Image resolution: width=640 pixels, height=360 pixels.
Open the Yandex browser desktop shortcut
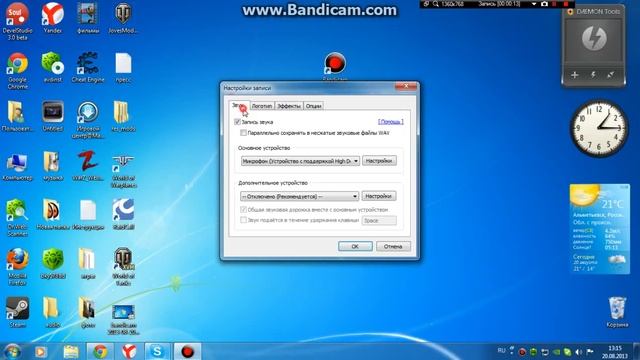(x=53, y=18)
